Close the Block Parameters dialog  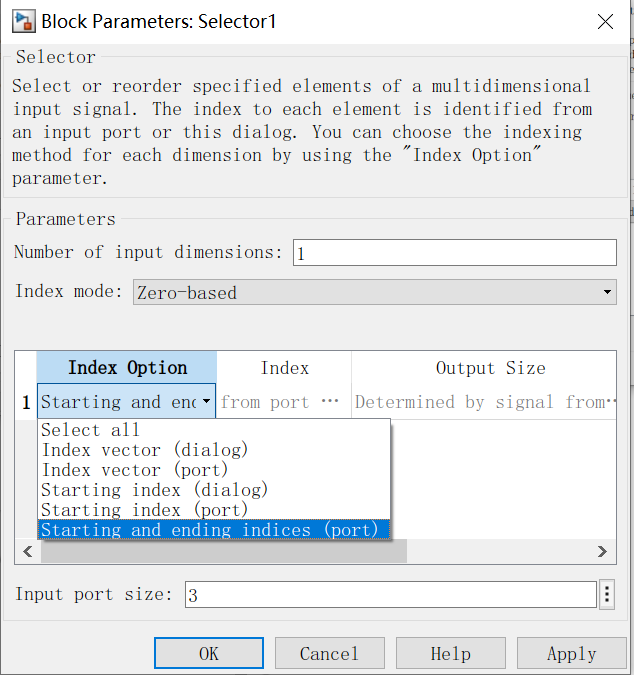coord(605,21)
